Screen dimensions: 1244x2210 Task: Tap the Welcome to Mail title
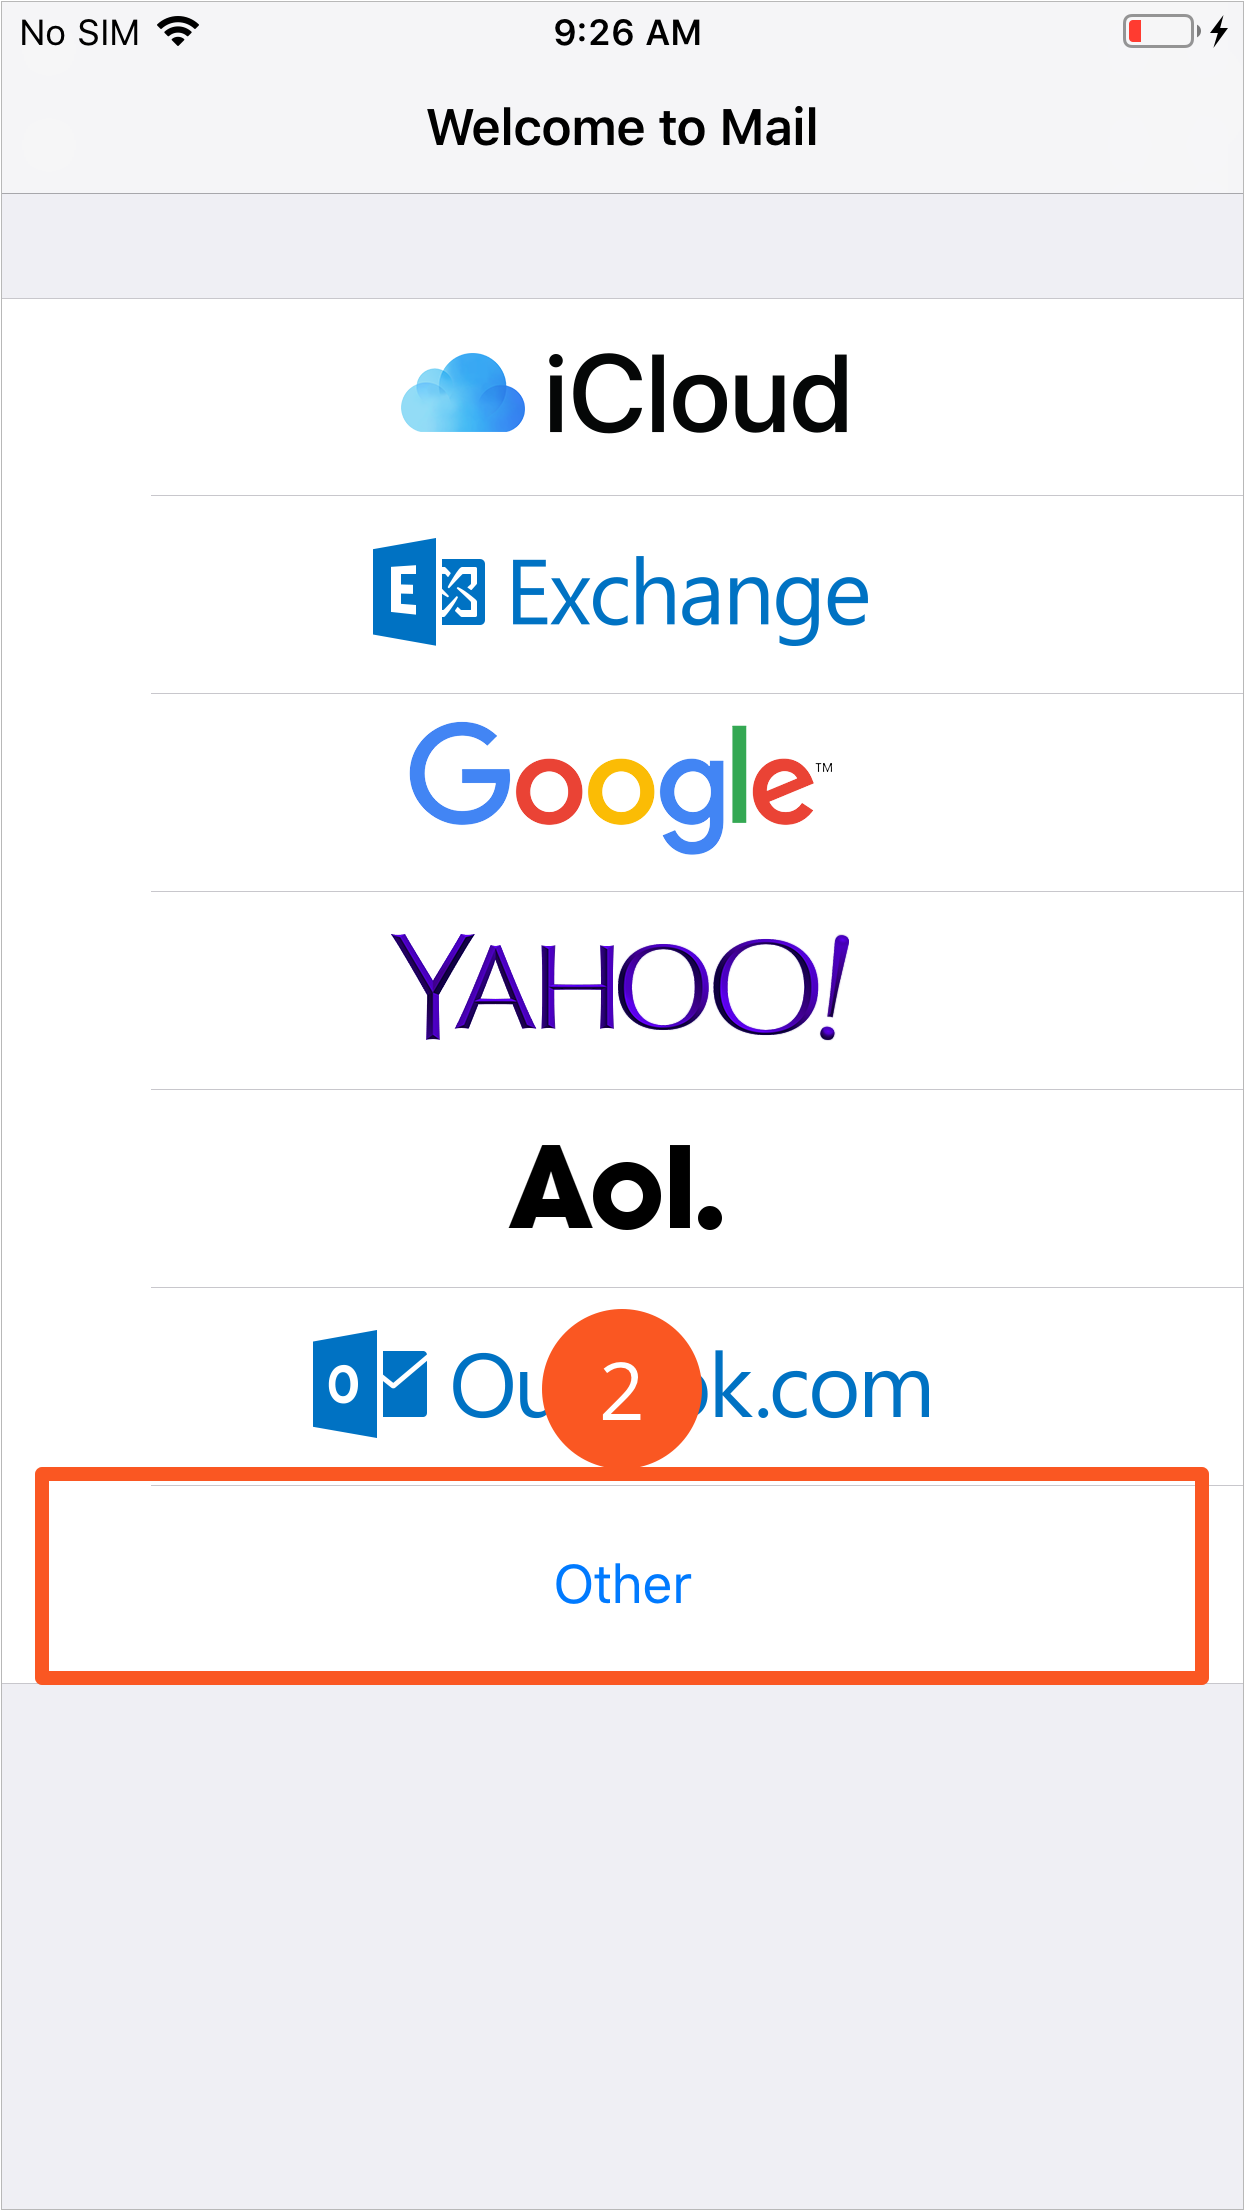pos(622,127)
